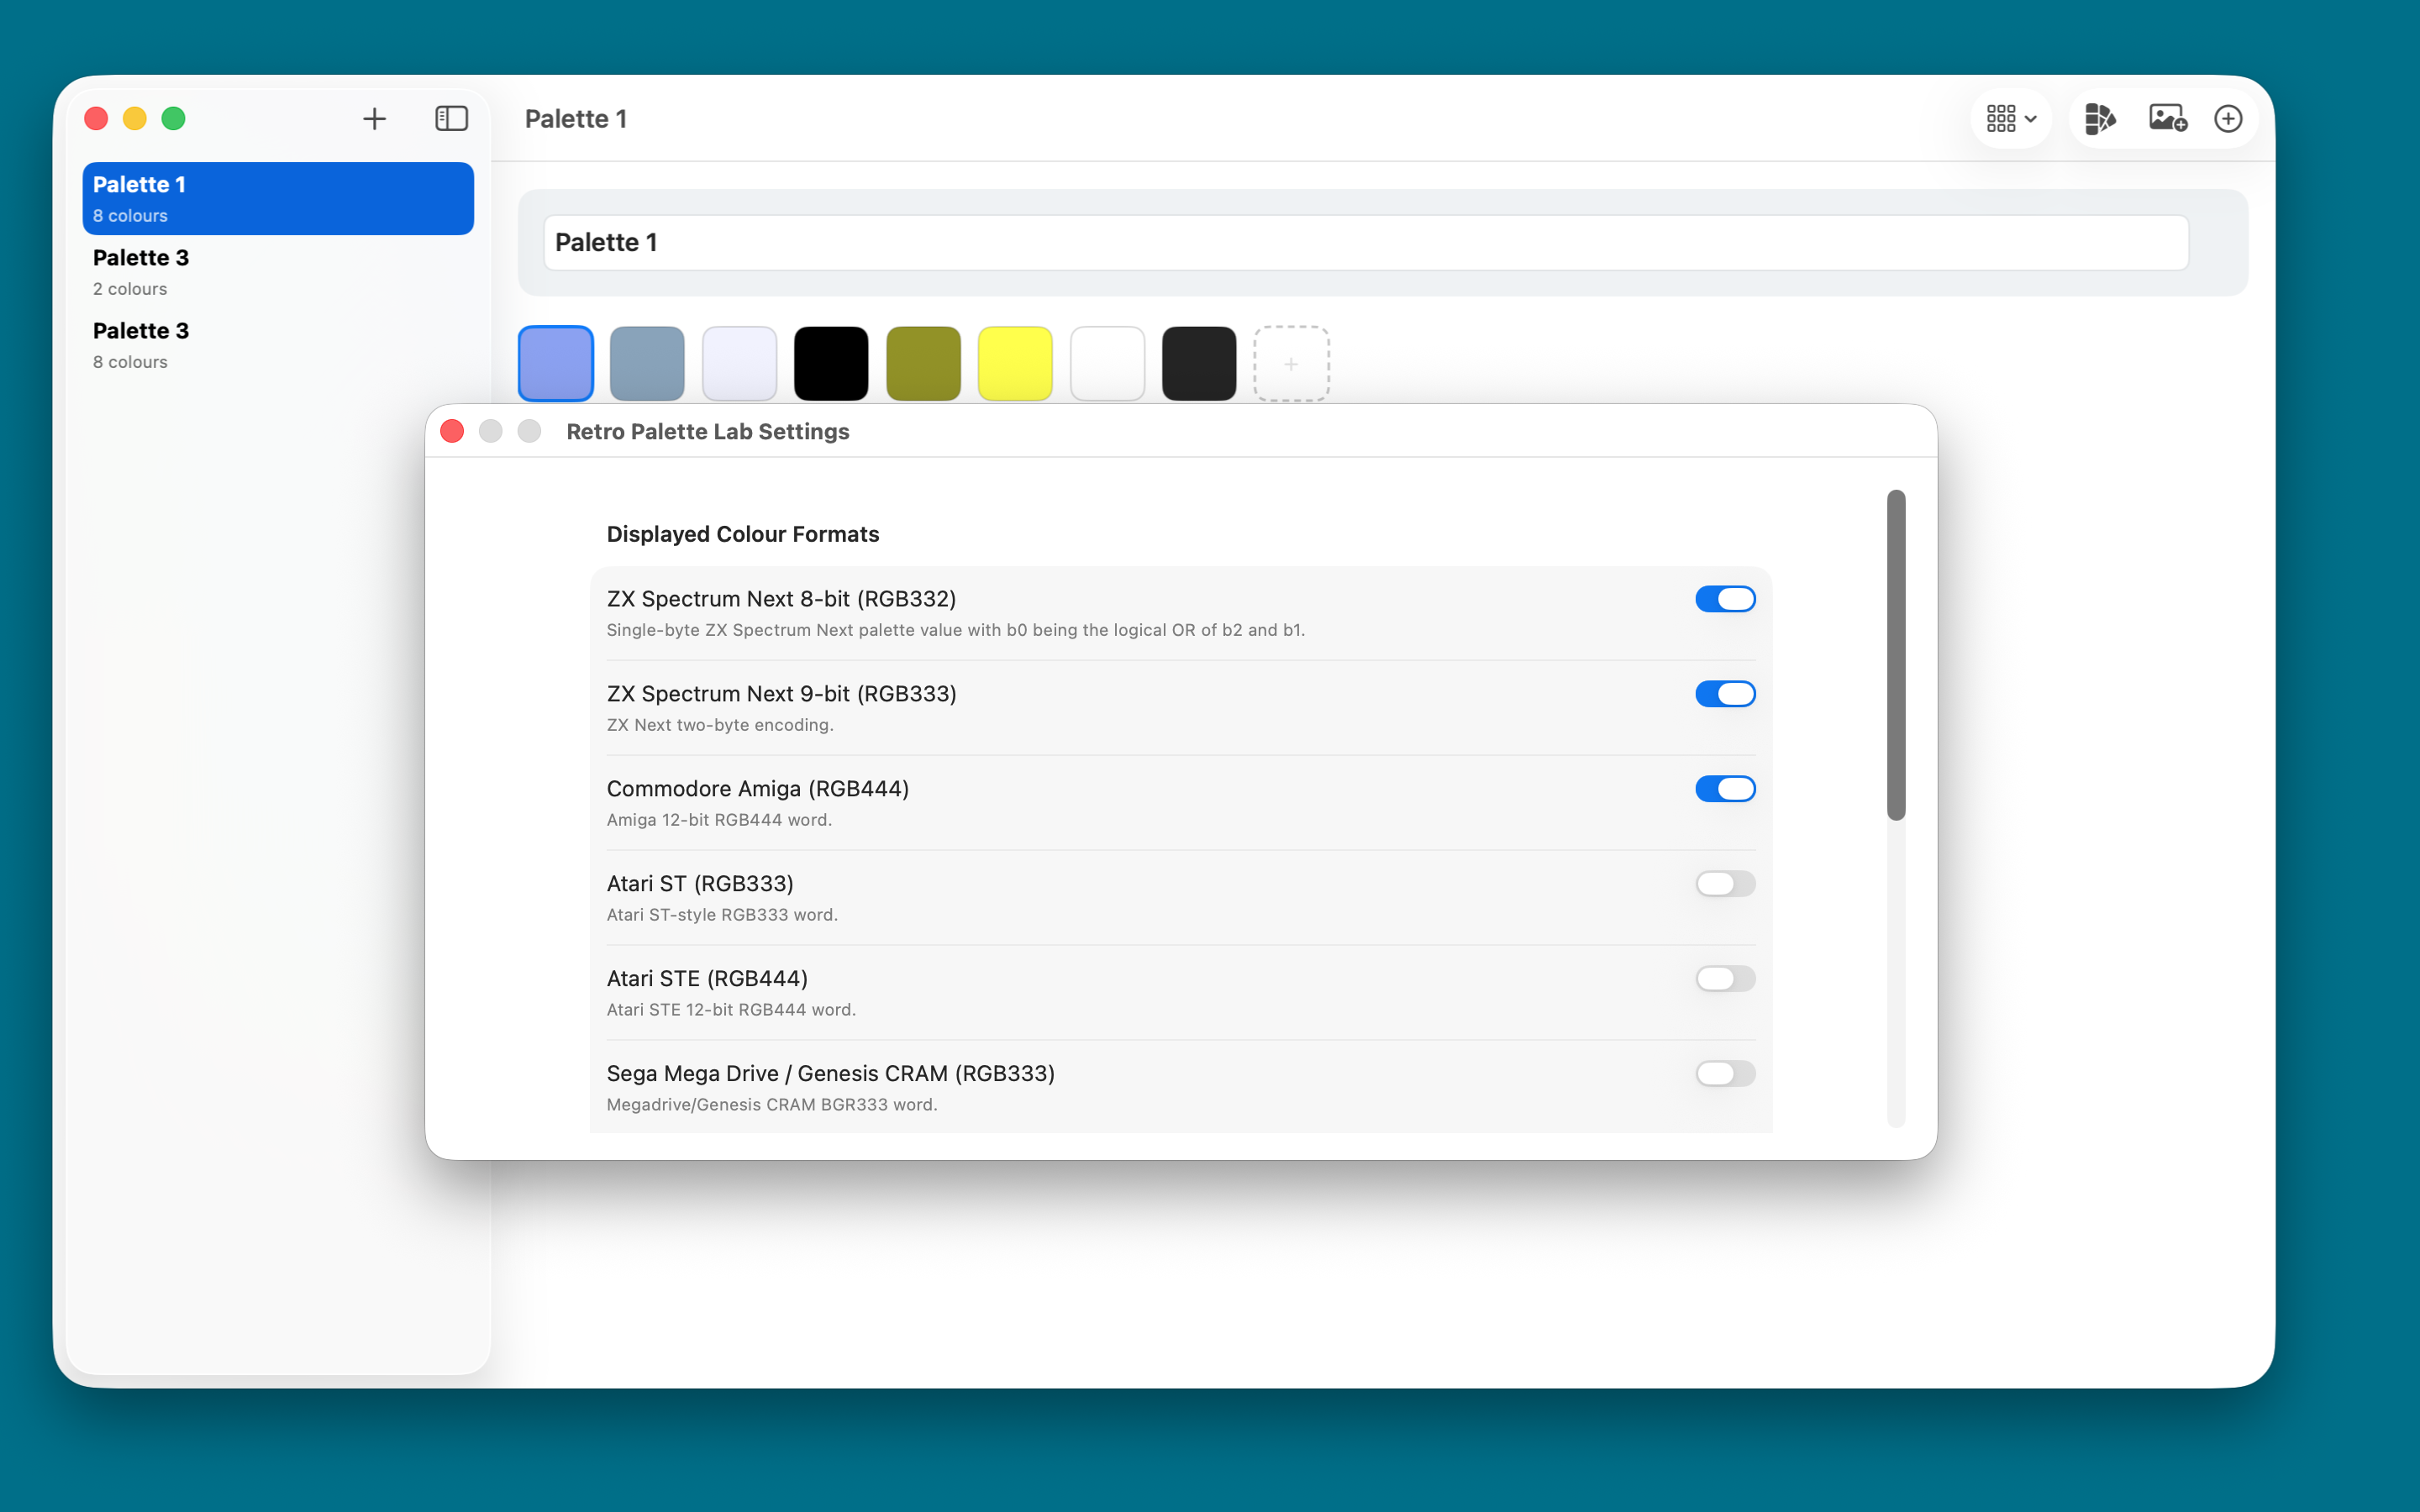2420x1512 pixels.
Task: Enable the Atari ST (RGB333) format
Action: 1725,884
